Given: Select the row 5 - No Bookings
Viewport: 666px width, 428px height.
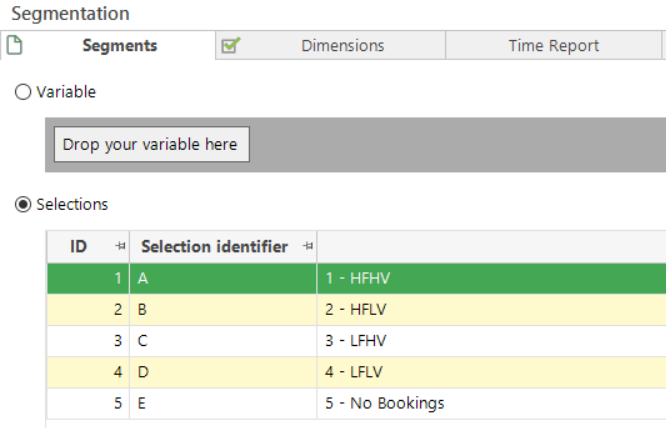Looking at the screenshot, I should click(356, 403).
